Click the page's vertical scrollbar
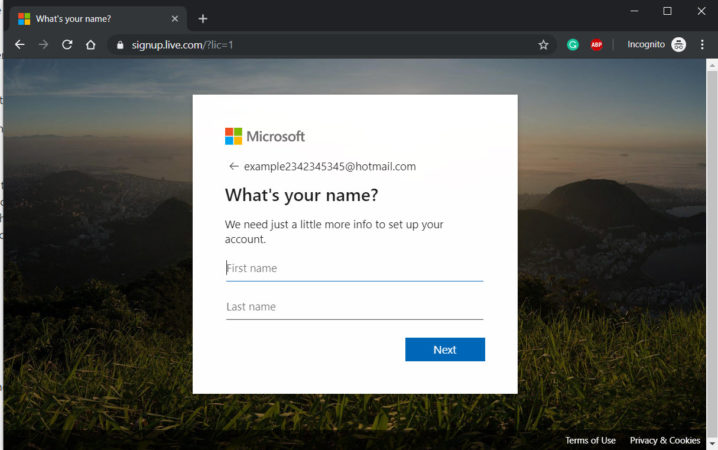718x450 pixels. click(x=712, y=254)
